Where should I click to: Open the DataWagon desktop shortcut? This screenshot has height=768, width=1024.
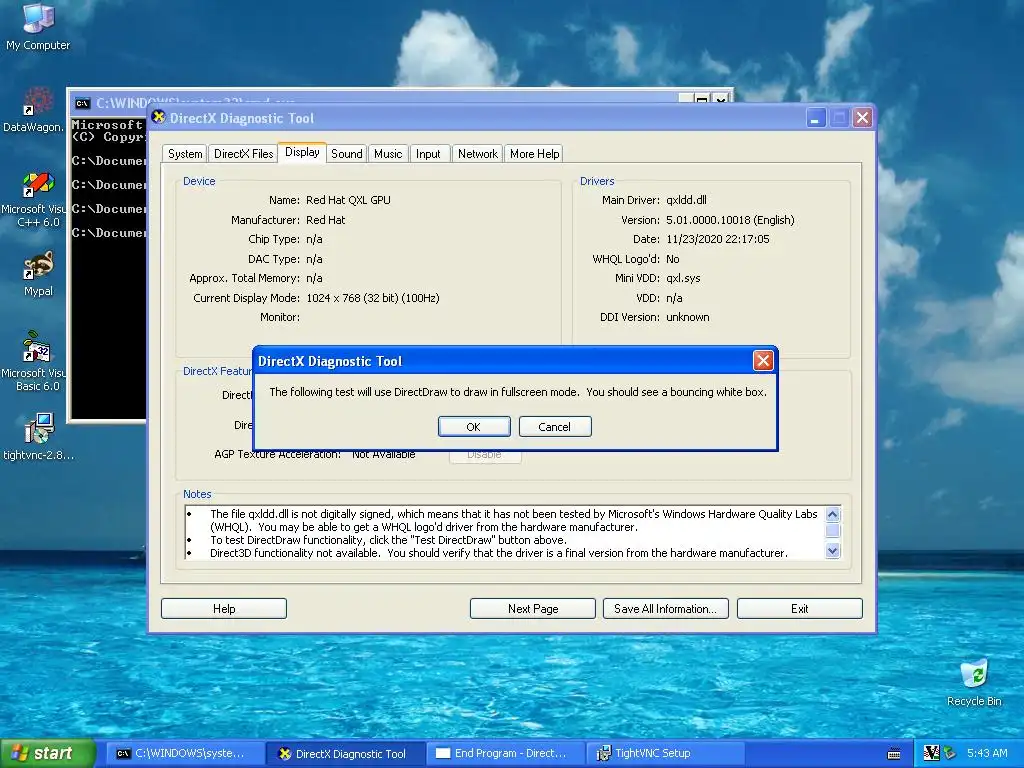pyautogui.click(x=34, y=109)
